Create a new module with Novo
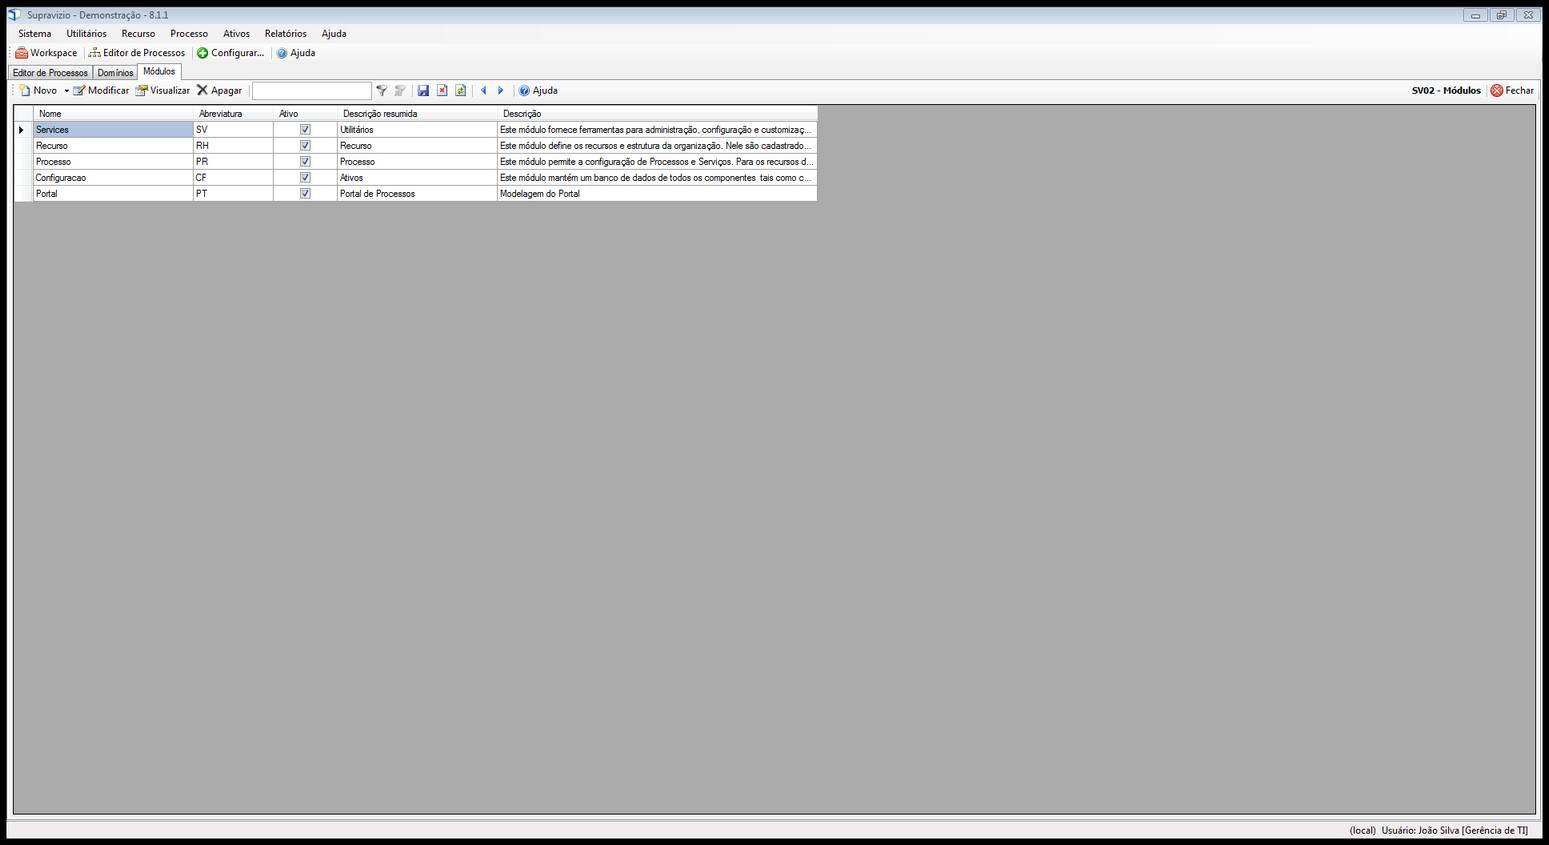The height and width of the screenshot is (845, 1549). (x=38, y=90)
